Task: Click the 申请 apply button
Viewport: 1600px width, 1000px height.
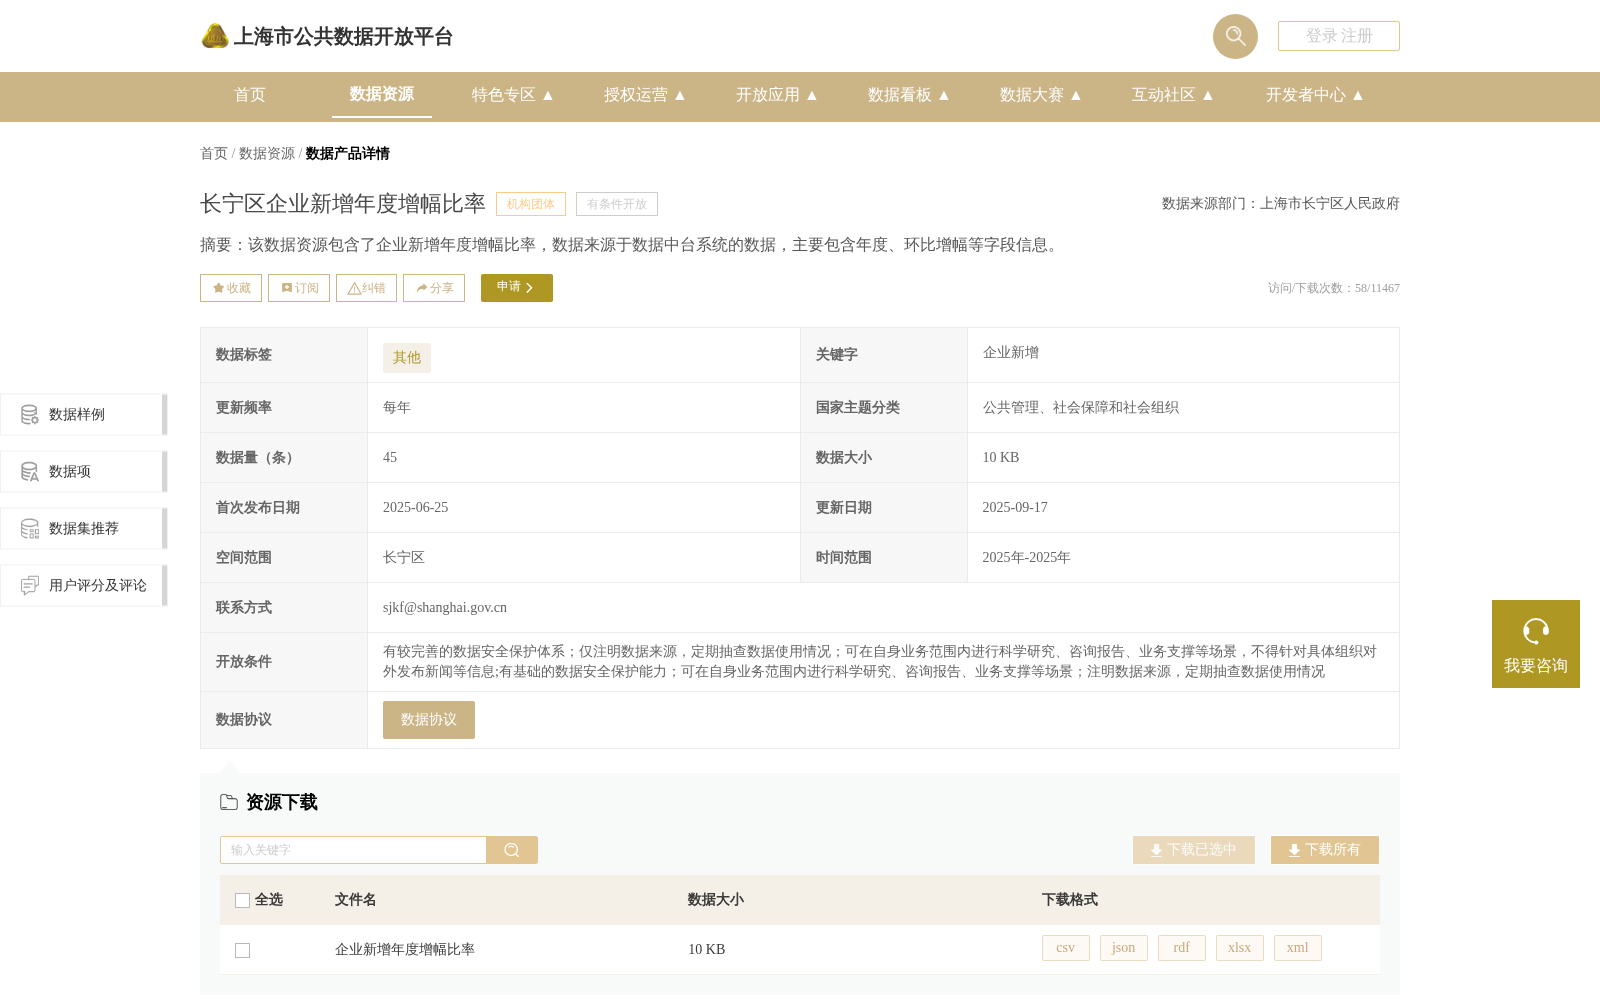Action: 517,288
